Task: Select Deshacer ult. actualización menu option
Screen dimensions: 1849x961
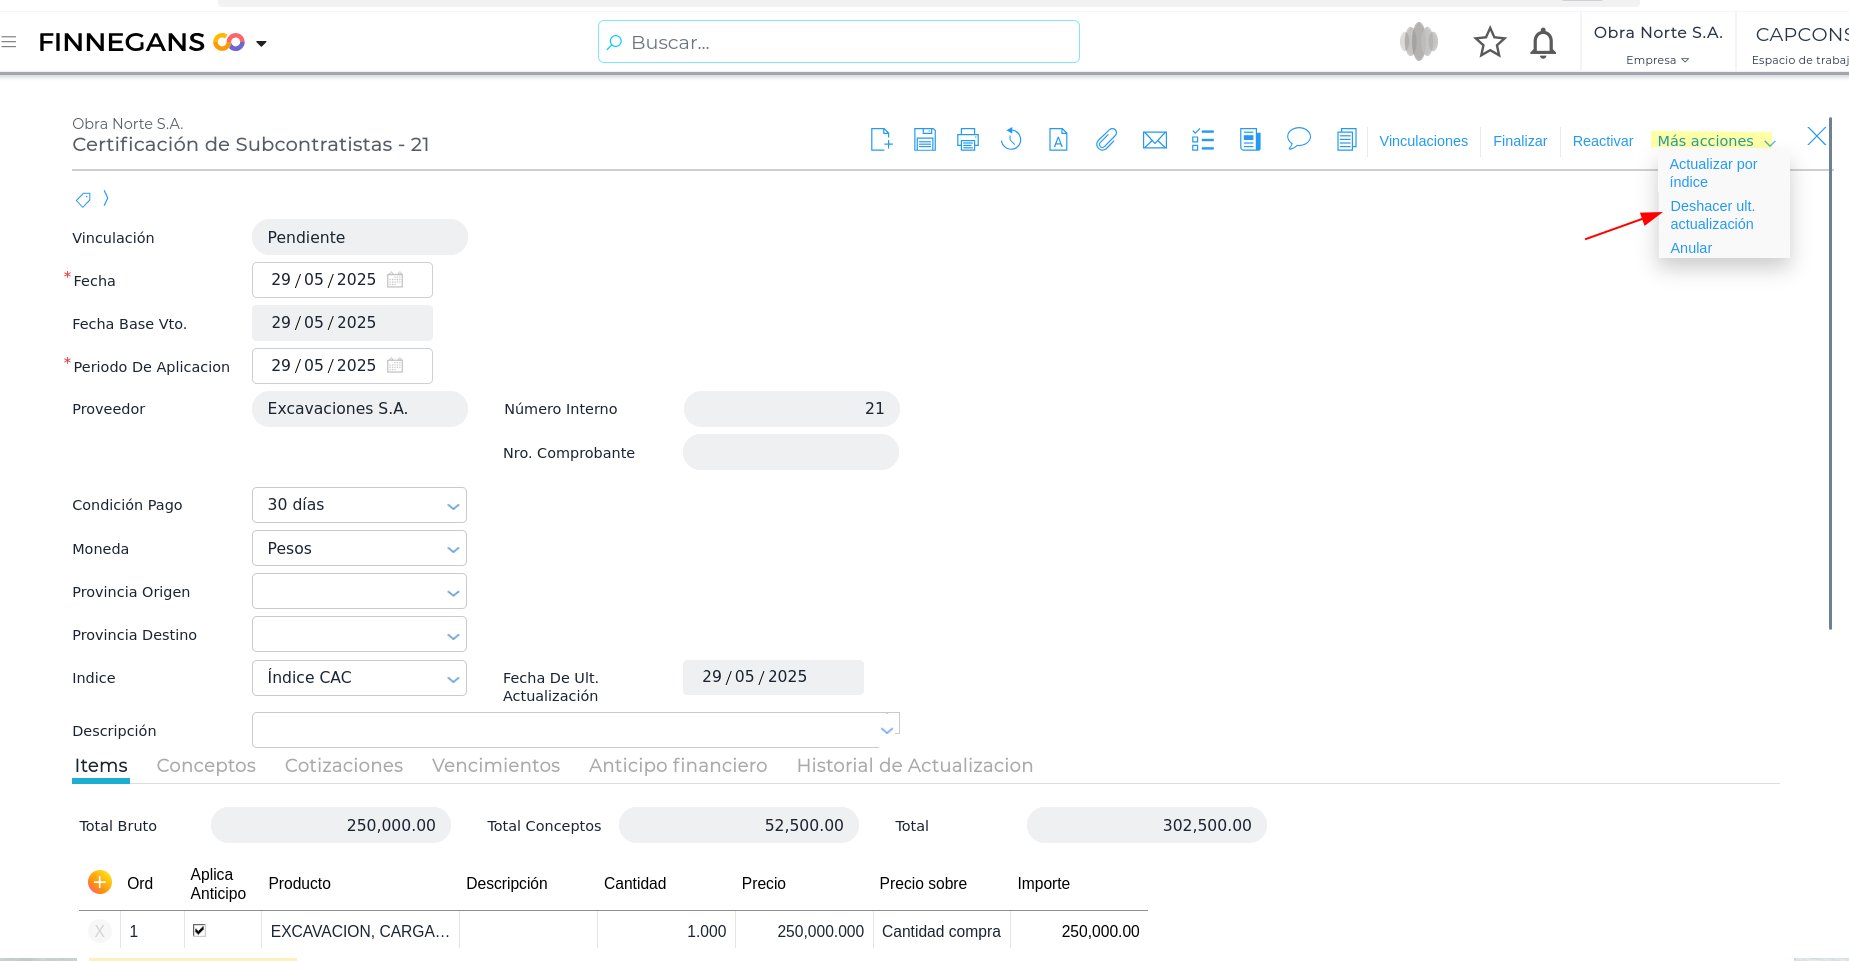Action: pyautogui.click(x=1711, y=215)
